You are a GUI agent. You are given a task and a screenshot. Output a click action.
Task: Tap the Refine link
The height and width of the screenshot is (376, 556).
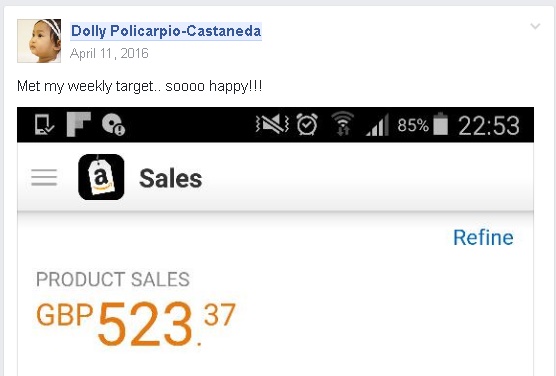tap(483, 237)
